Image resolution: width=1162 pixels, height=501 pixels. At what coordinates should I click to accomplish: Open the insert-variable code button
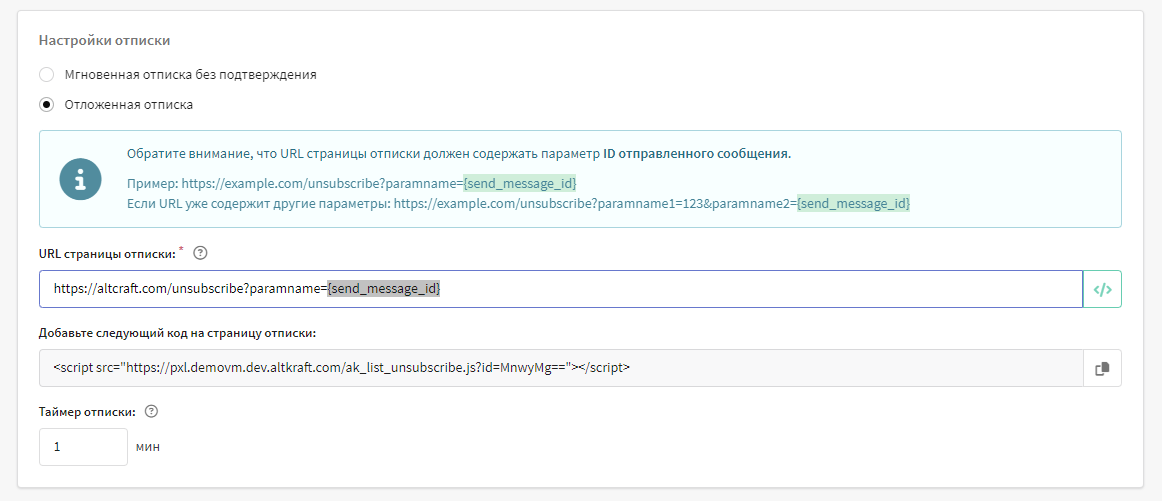(x=1102, y=289)
